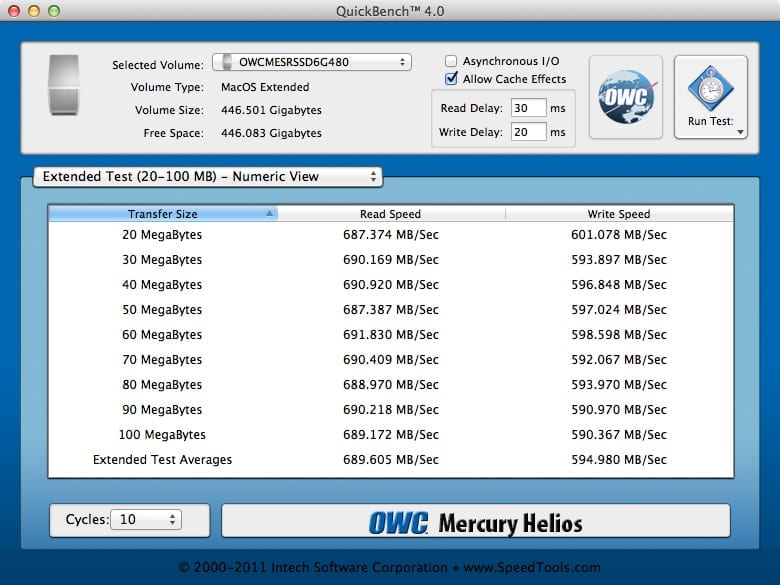Viewport: 780px width, 585px height.
Task: Click the Read Delay input field
Action: pos(527,108)
